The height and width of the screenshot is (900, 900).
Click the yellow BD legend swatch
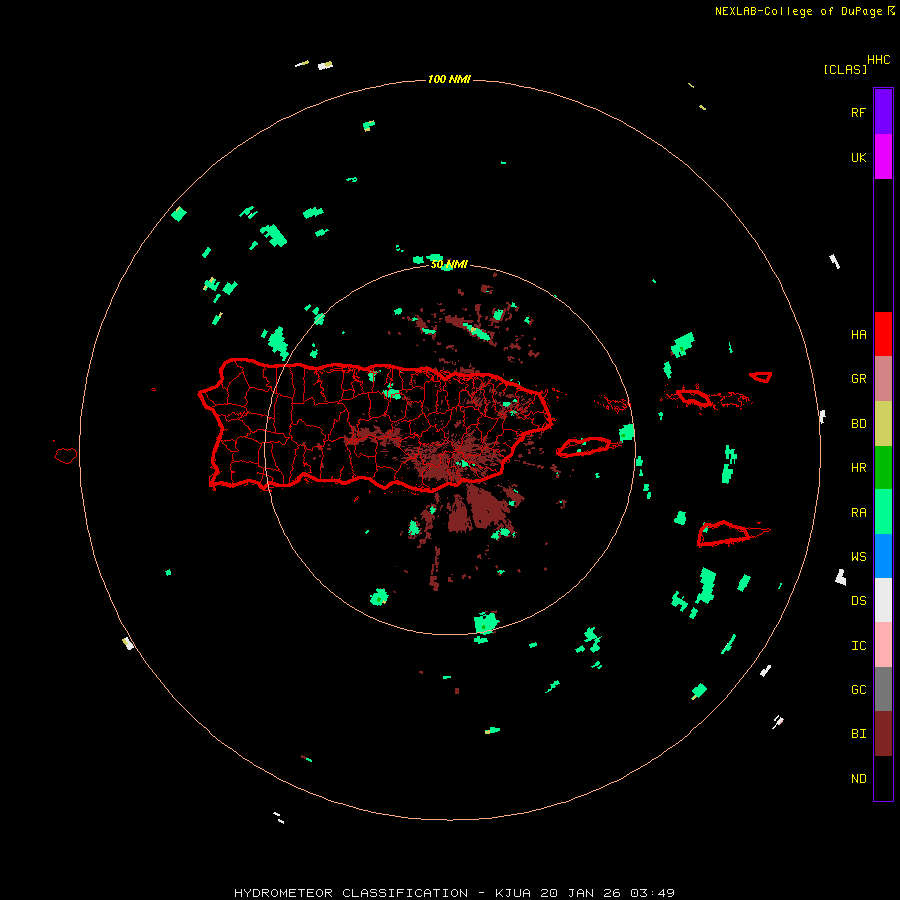[883, 423]
